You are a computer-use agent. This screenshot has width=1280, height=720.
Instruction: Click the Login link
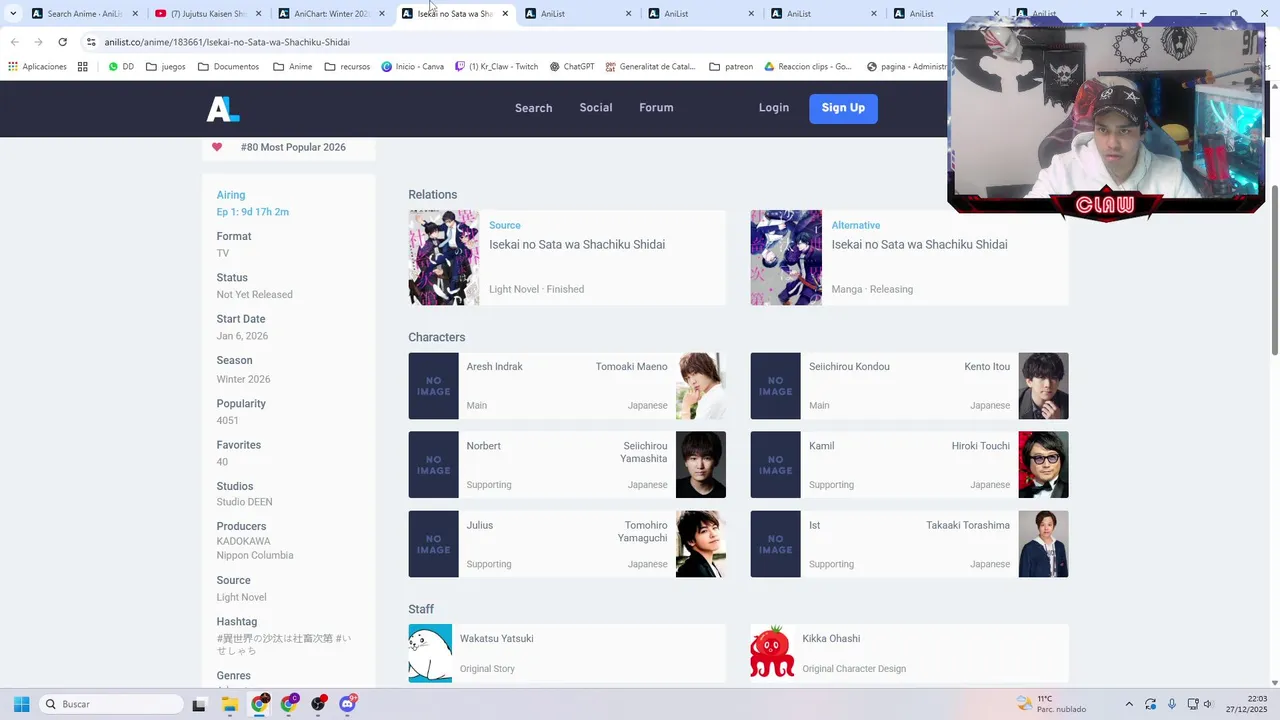[x=774, y=108]
